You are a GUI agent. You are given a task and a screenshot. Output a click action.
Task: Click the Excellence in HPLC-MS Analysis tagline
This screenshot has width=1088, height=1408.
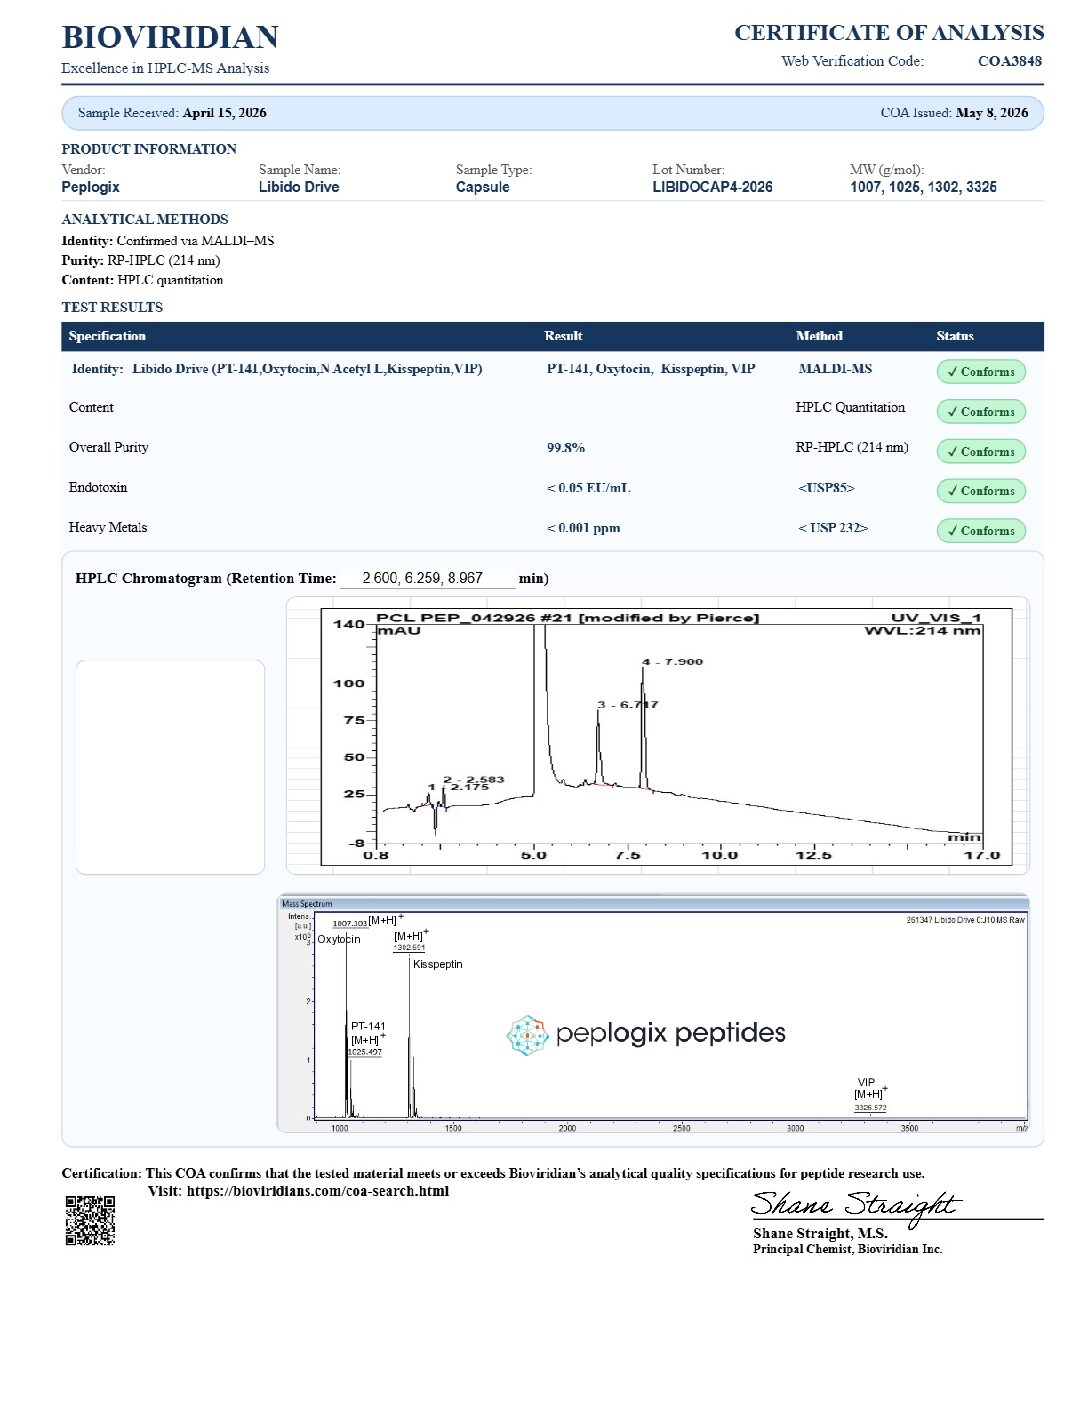165,68
